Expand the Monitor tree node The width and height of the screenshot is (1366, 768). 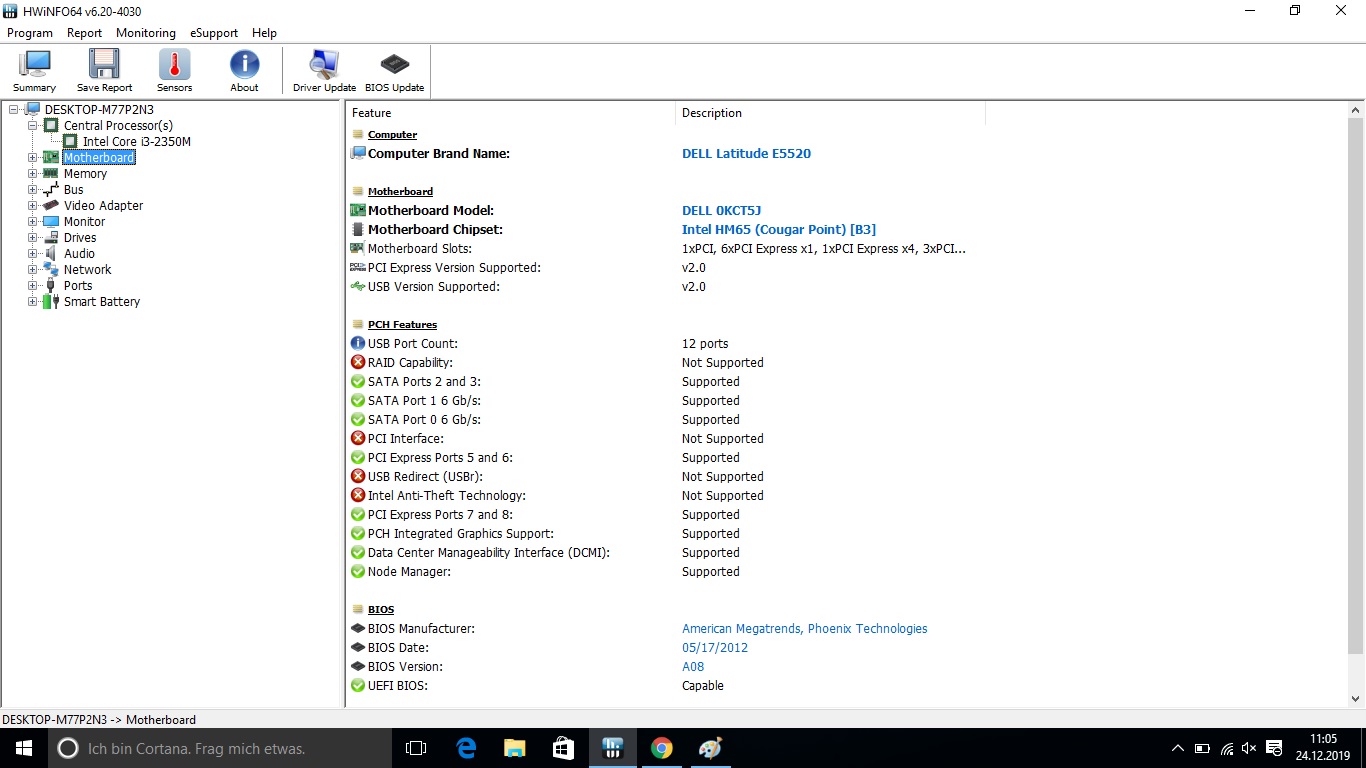(33, 222)
